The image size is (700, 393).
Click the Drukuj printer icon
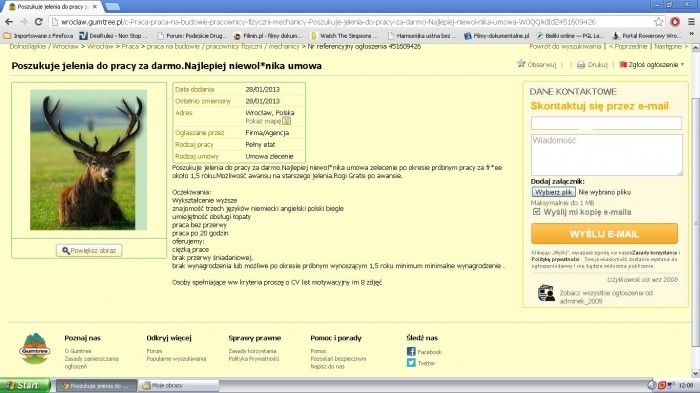click(581, 65)
